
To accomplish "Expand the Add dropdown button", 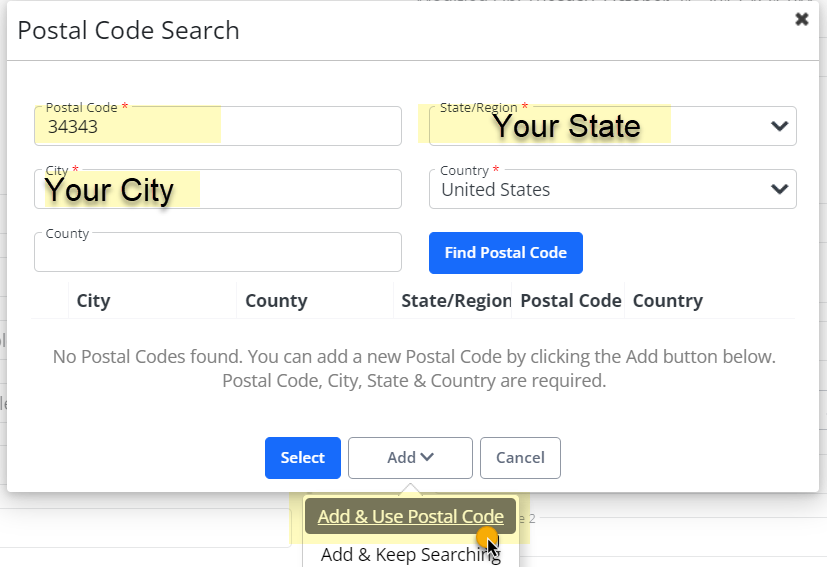I will pos(410,458).
